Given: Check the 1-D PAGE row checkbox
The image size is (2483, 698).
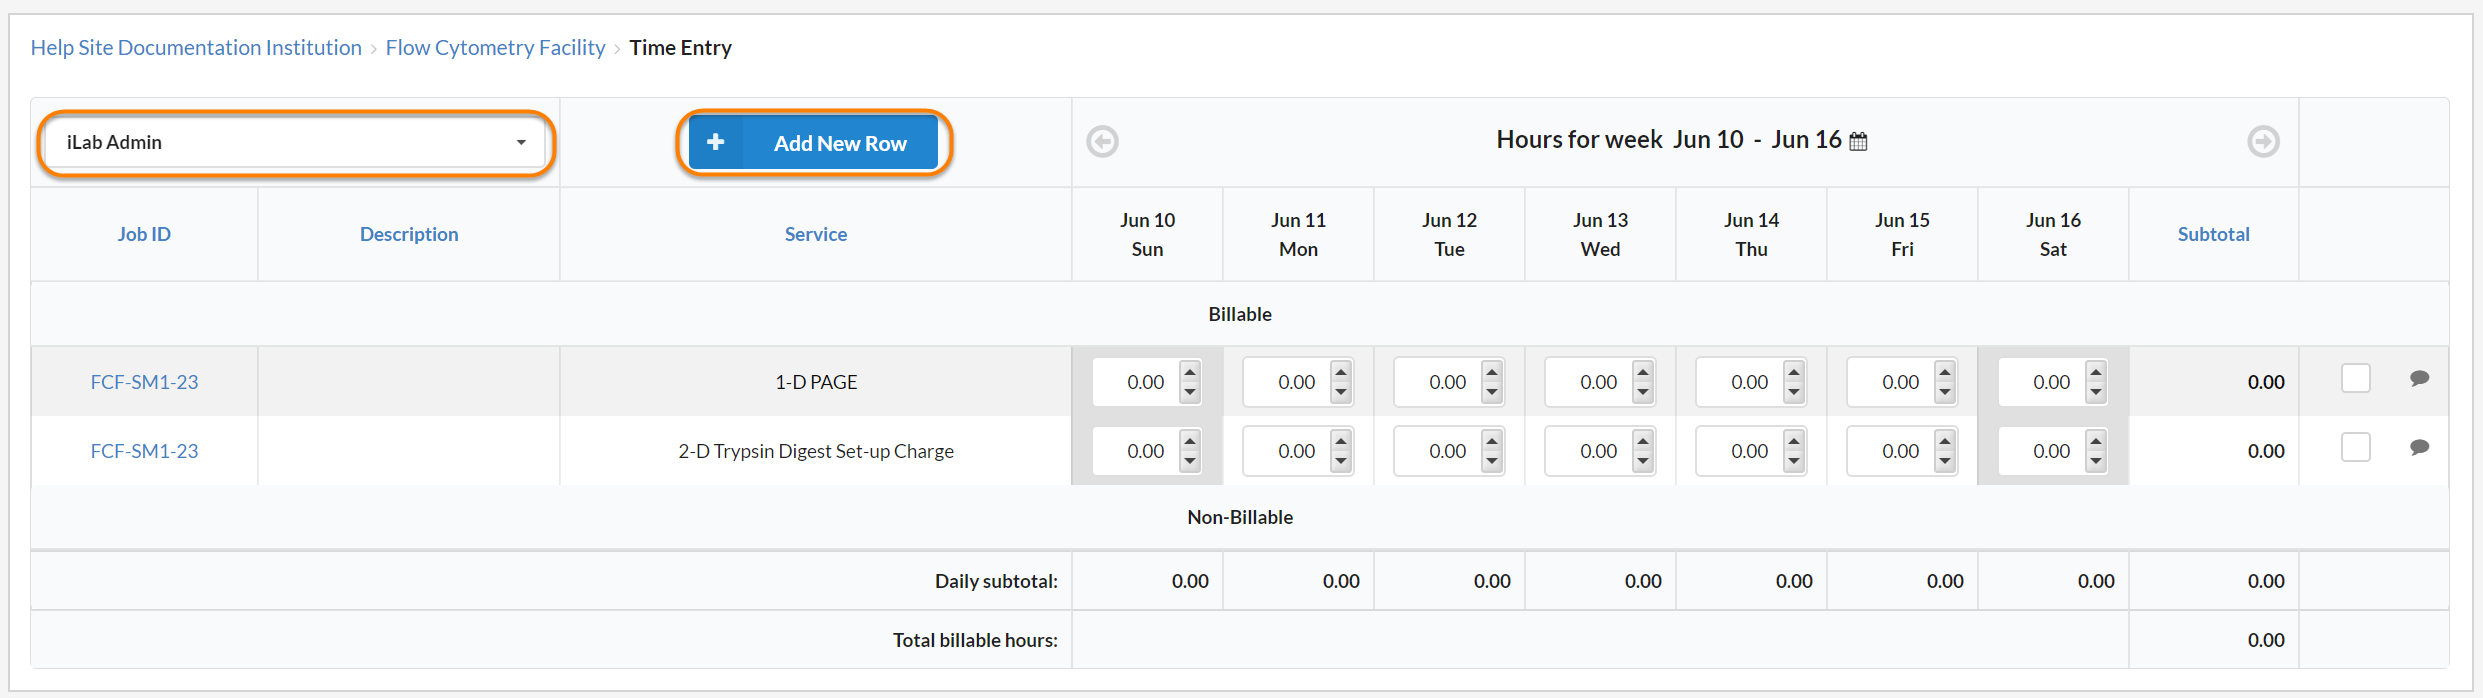Looking at the screenshot, I should 2355,378.
